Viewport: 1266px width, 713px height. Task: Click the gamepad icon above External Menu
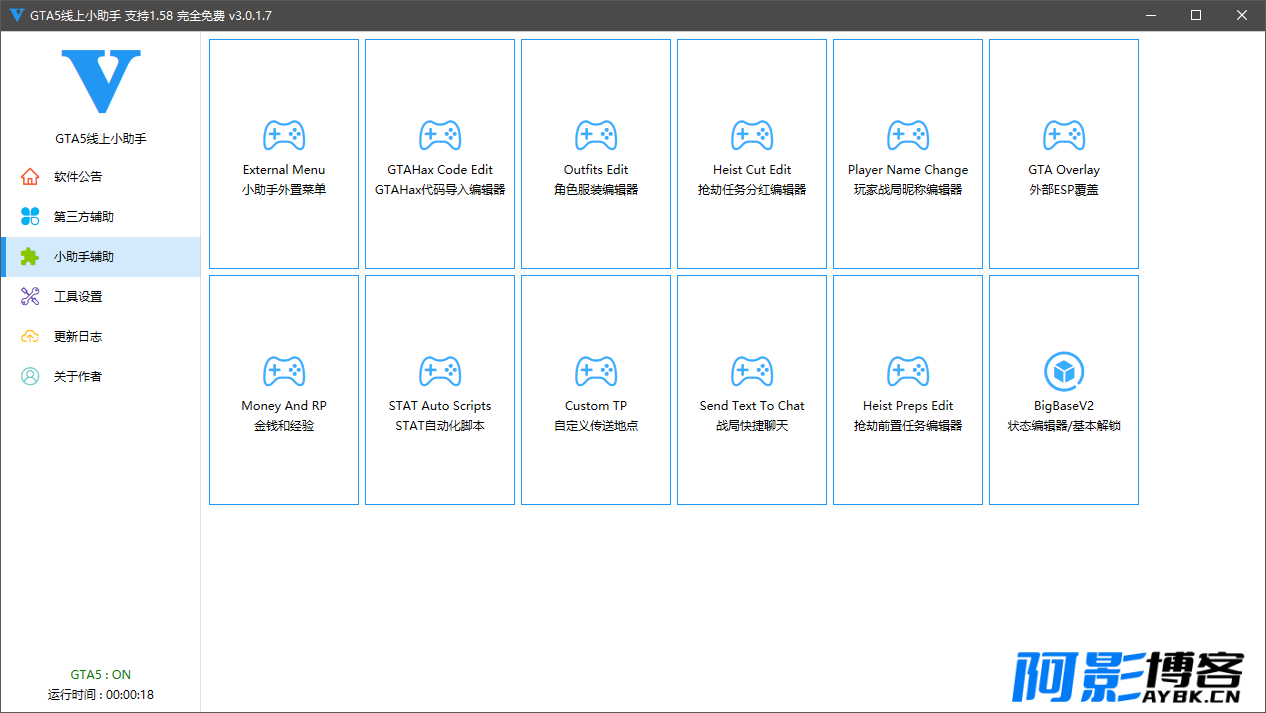tap(284, 135)
